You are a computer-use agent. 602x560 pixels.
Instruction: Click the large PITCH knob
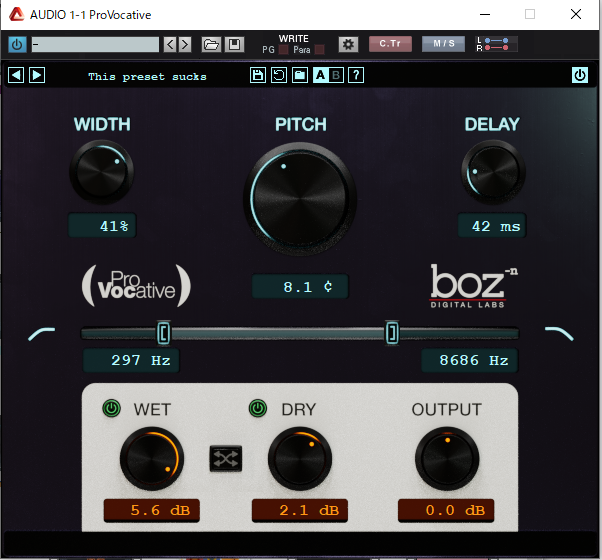300,199
